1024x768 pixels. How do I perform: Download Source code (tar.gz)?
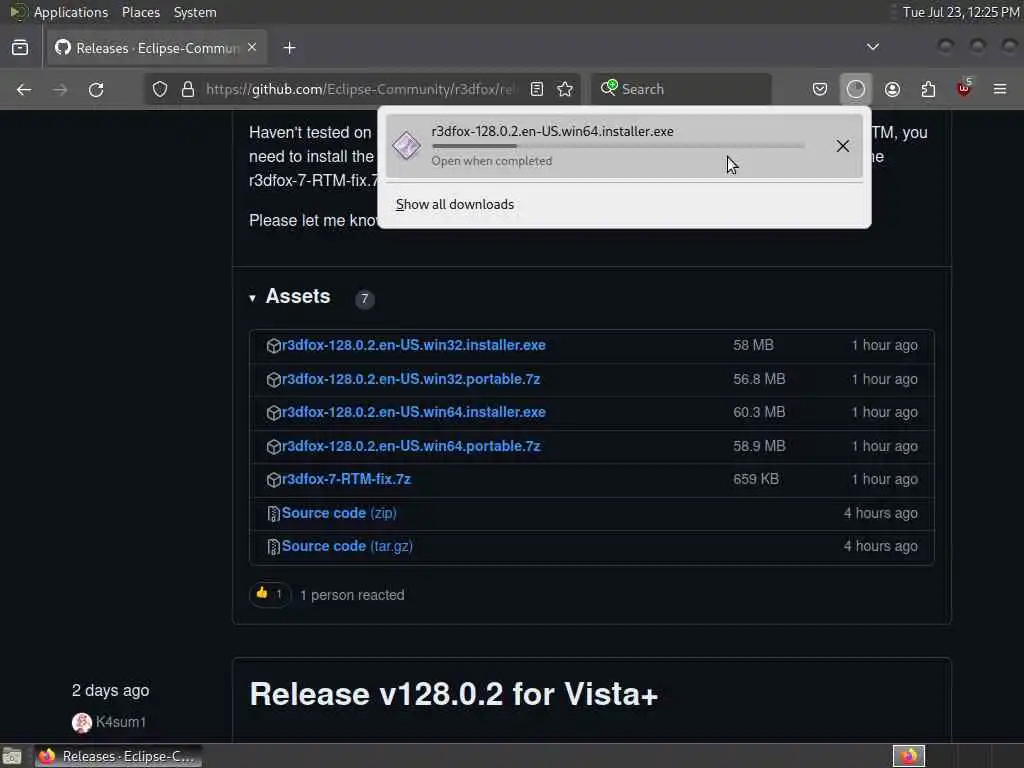347,546
